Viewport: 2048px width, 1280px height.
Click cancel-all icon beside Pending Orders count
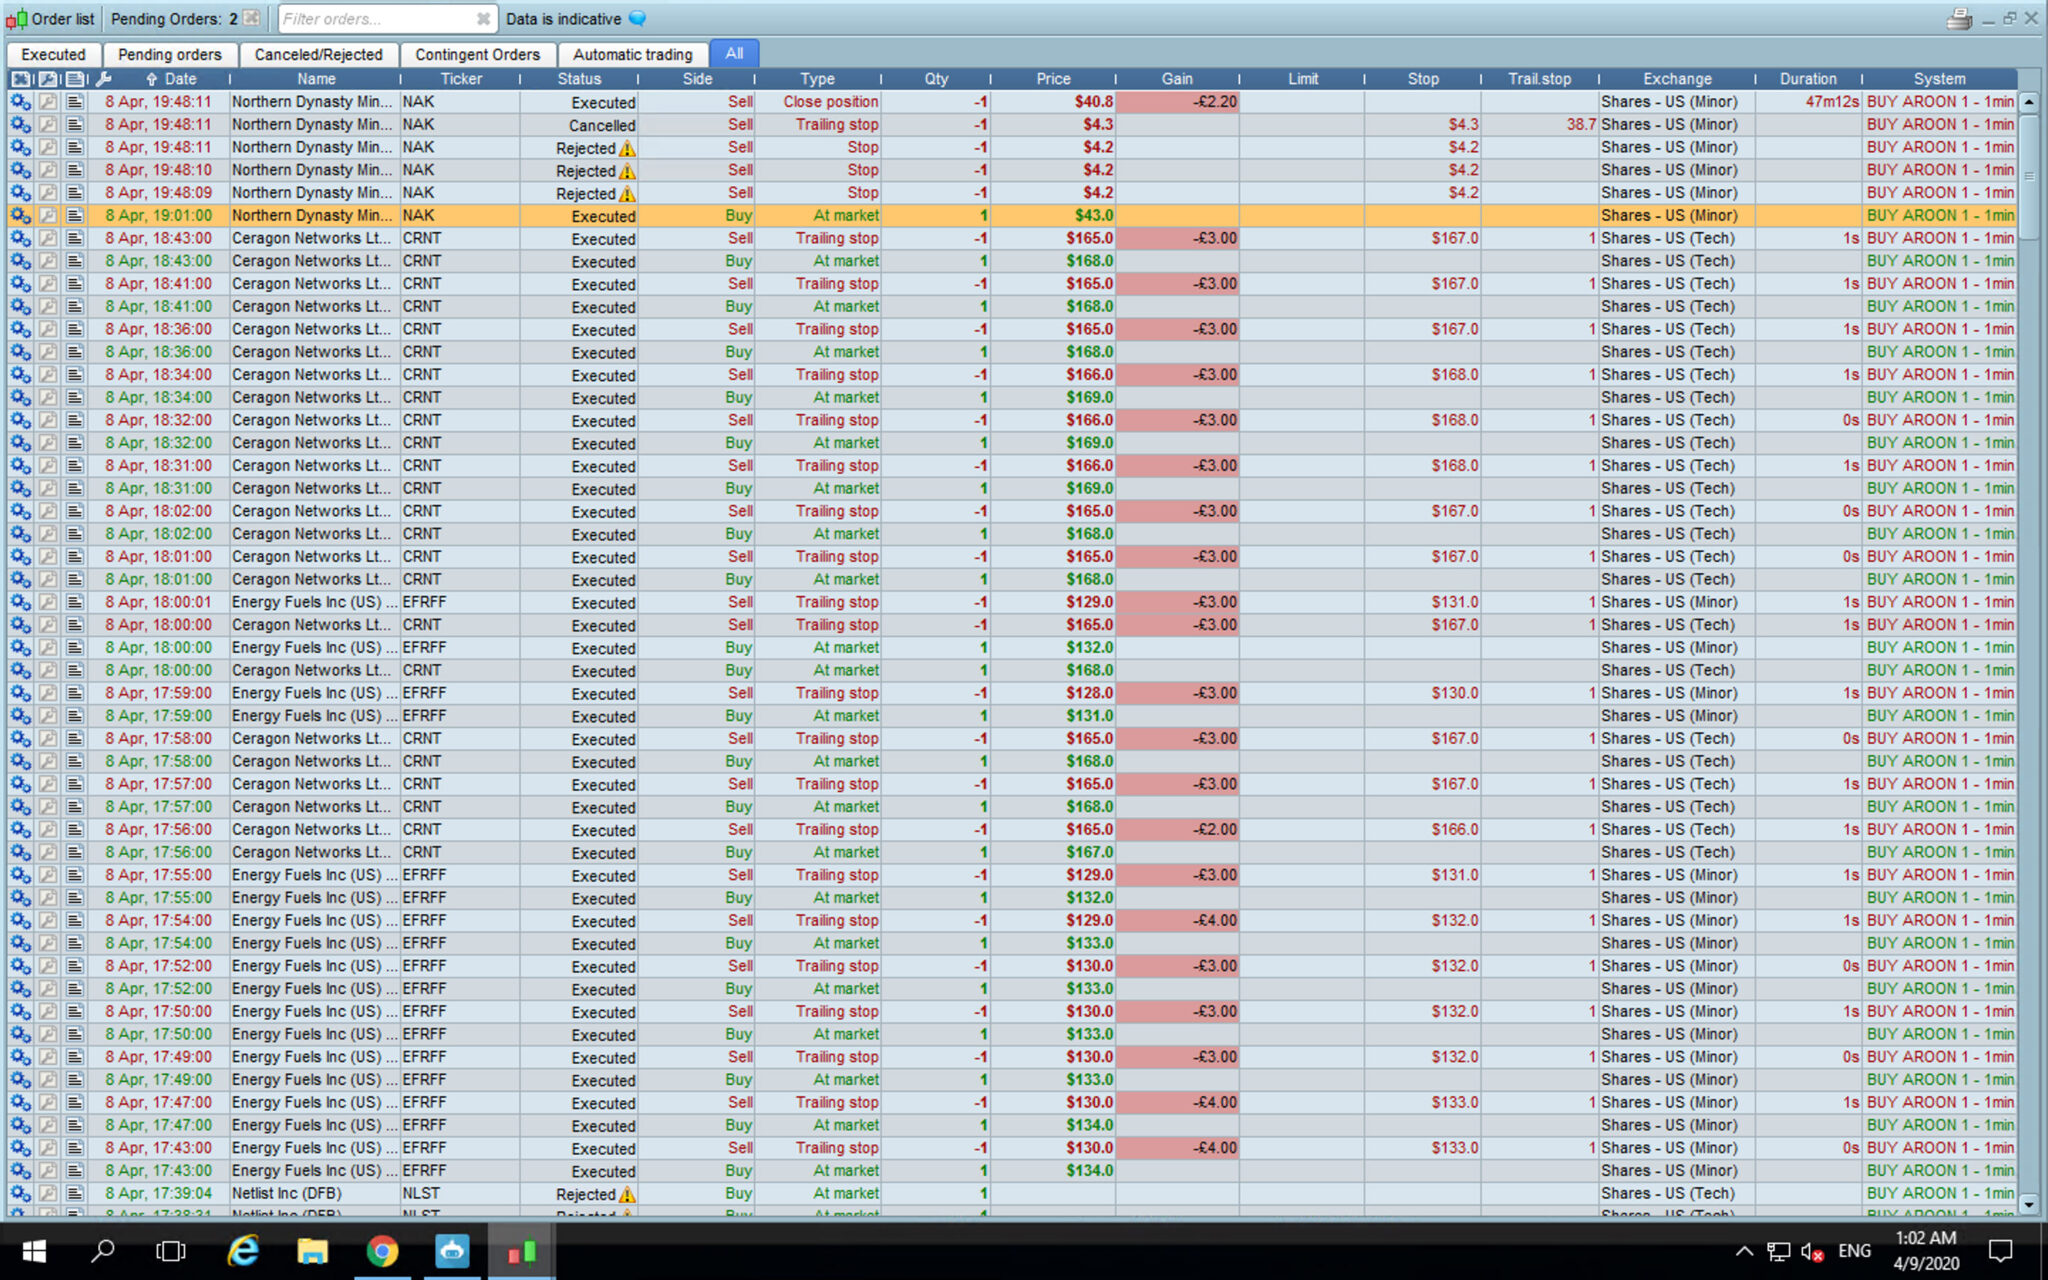click(x=252, y=19)
